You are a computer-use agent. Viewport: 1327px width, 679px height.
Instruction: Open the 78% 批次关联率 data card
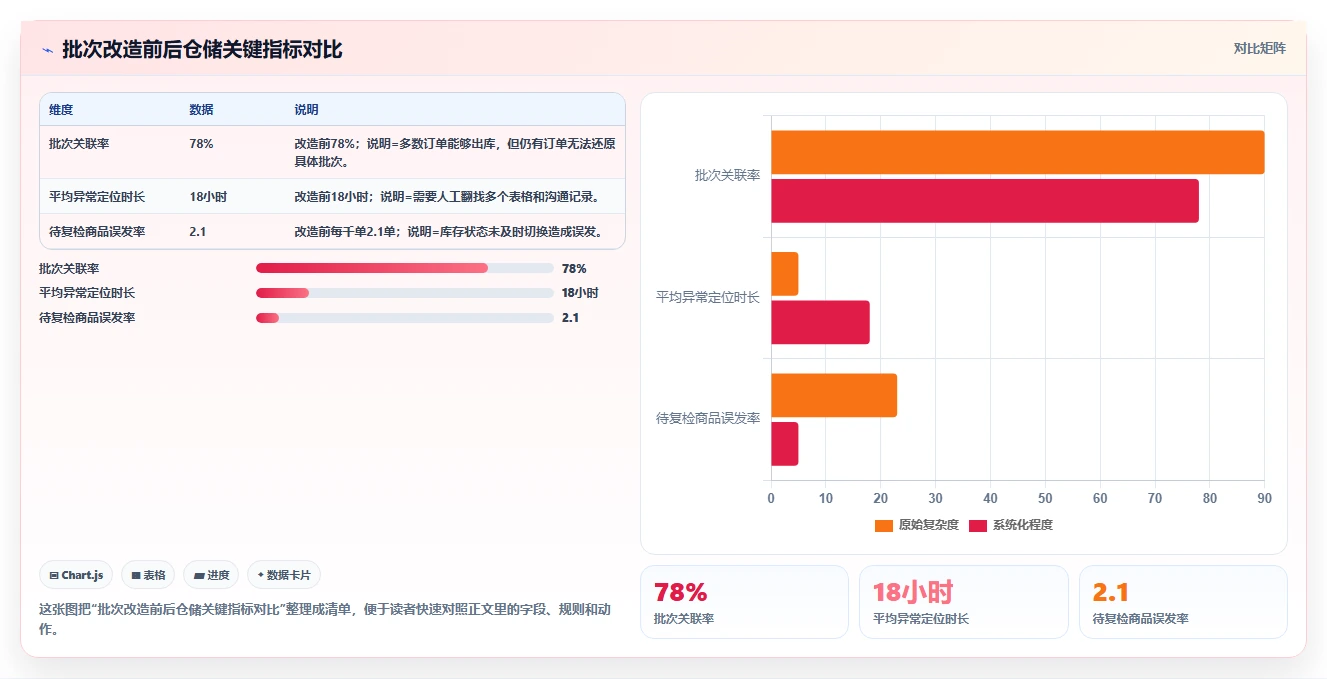click(744, 602)
